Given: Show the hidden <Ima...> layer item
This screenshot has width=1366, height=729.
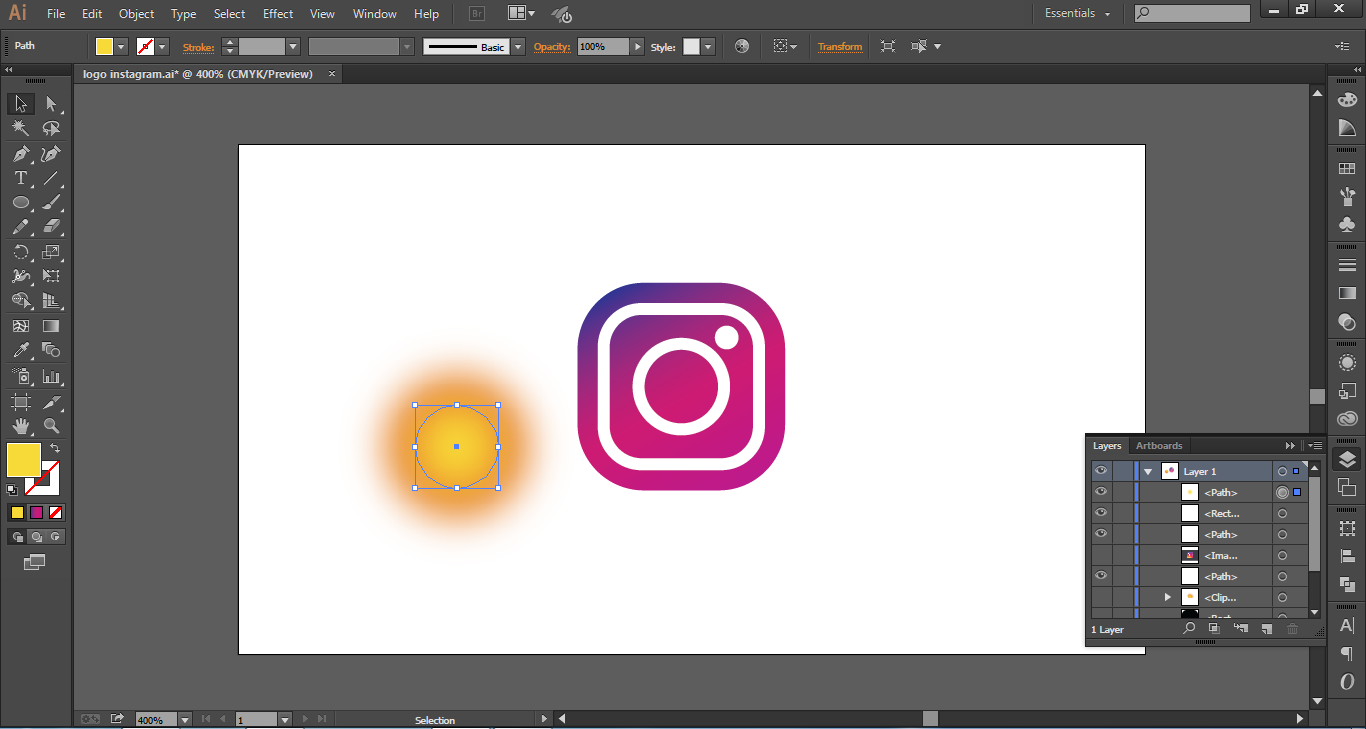Looking at the screenshot, I should tap(1101, 555).
